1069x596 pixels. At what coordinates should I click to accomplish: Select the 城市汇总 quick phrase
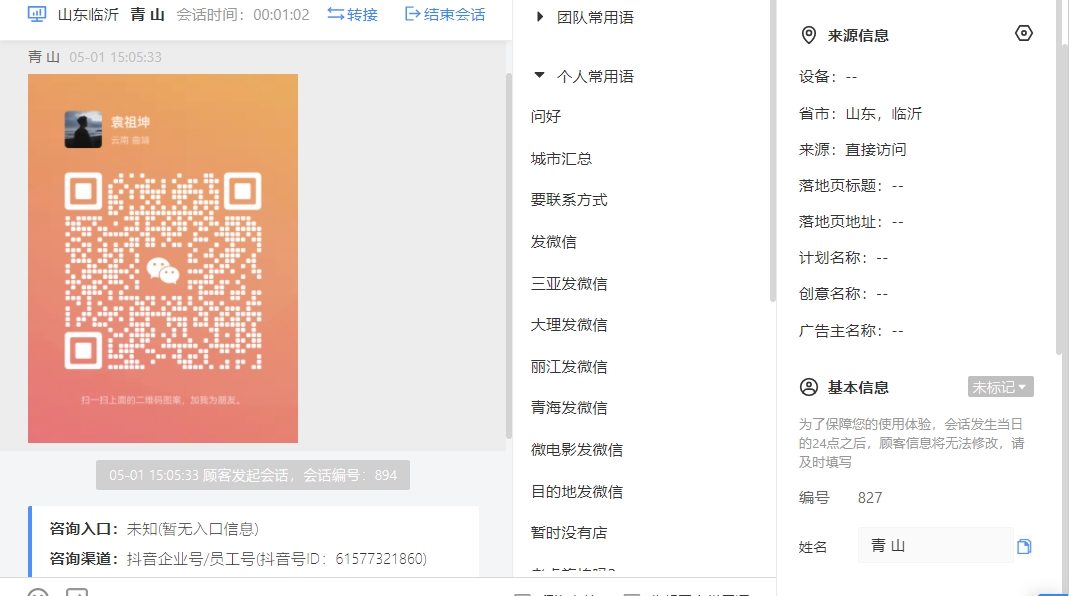coord(561,159)
